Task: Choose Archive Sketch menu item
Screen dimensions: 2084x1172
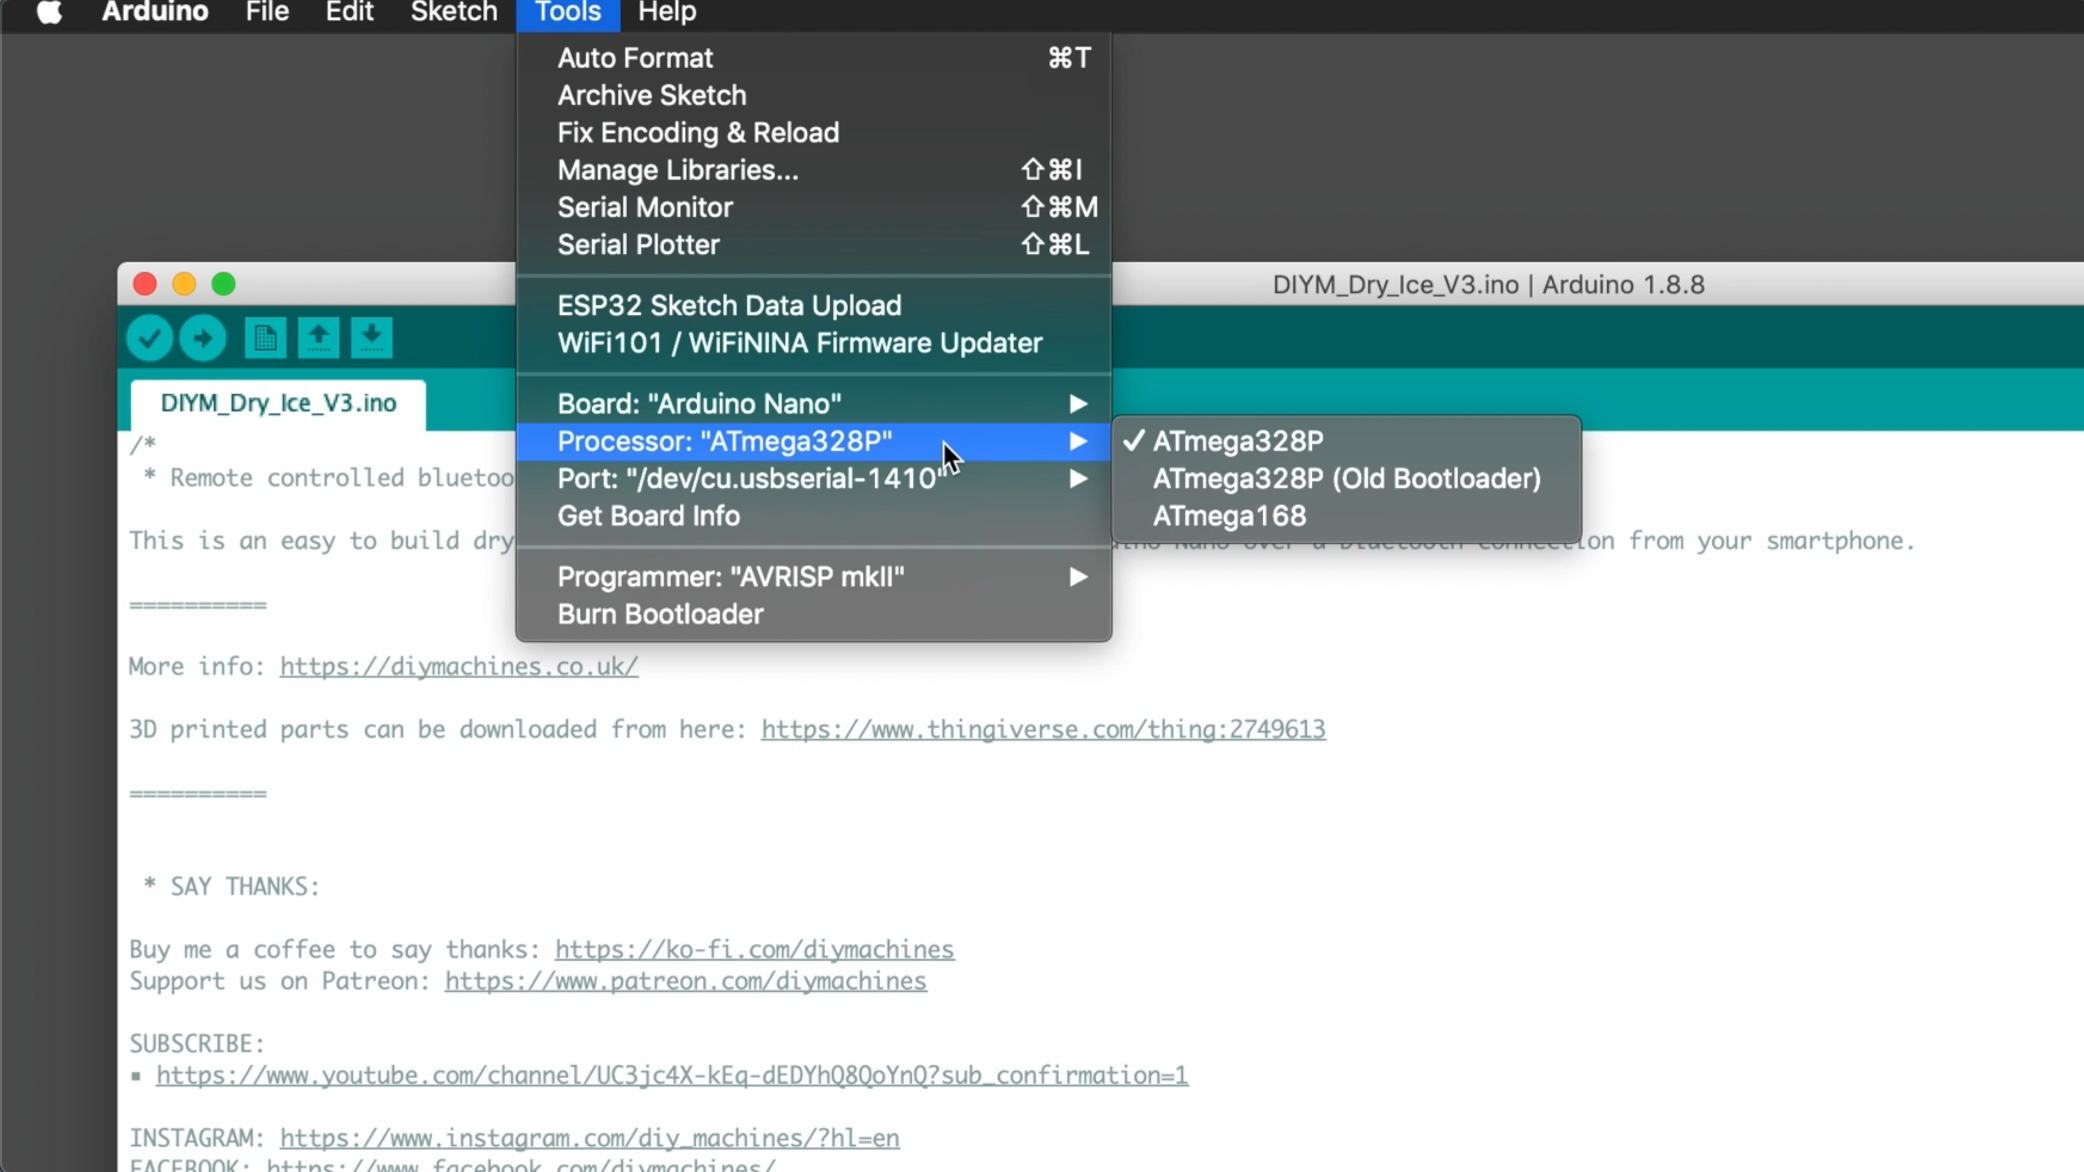Action: [x=814, y=96]
